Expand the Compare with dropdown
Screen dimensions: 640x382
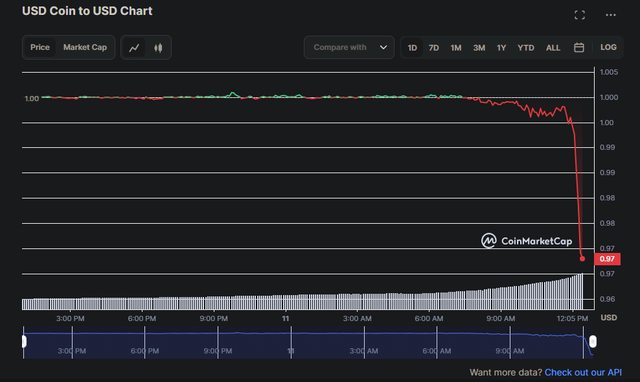pos(349,47)
